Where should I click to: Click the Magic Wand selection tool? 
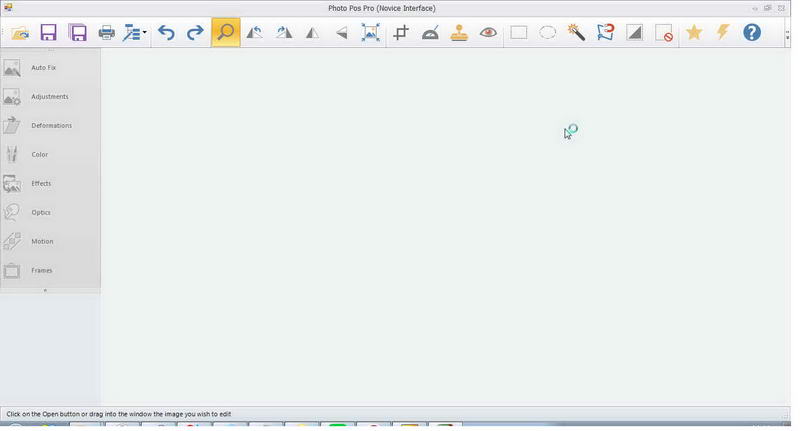(x=576, y=33)
